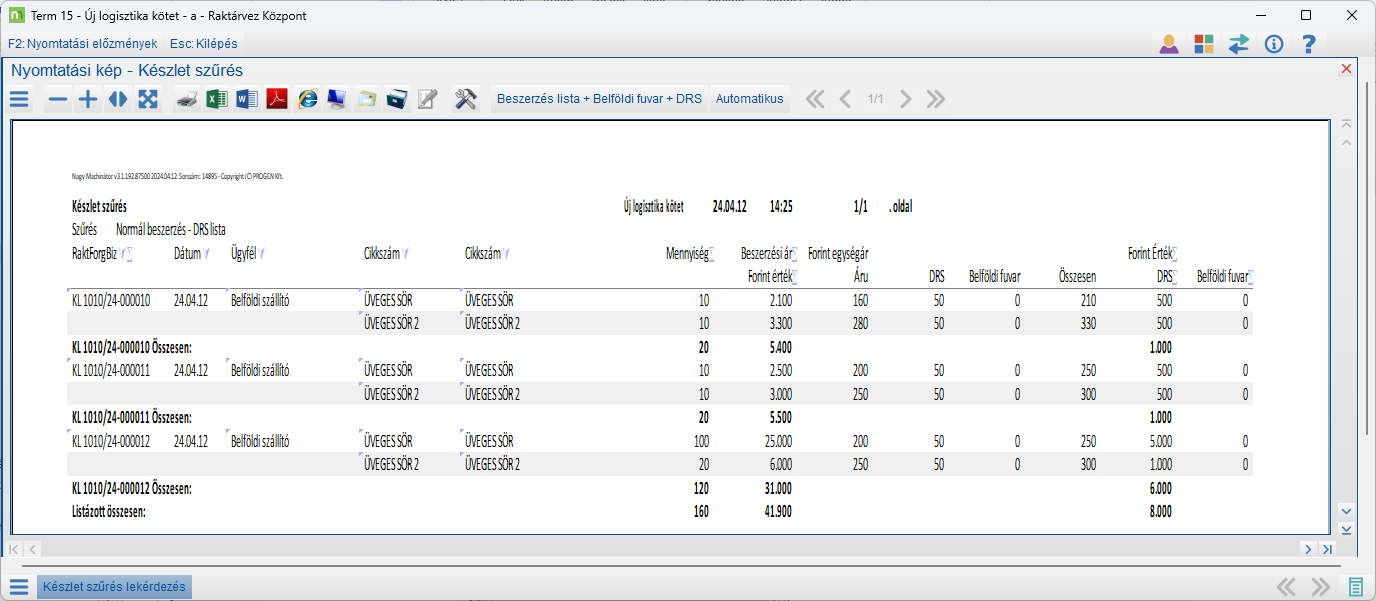This screenshot has height=601, width=1376.
Task: Save the report as PDF
Action: (277, 99)
